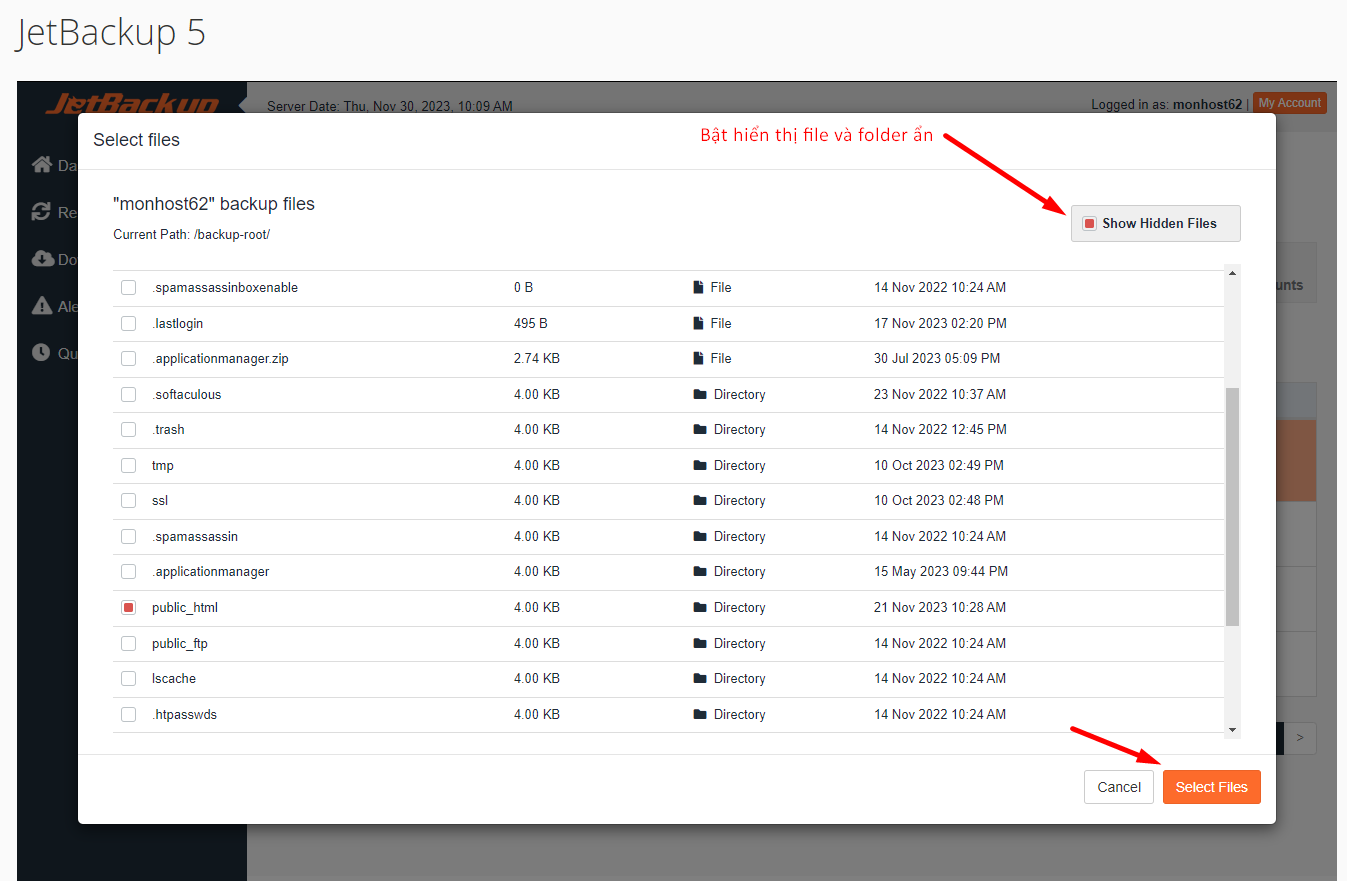Image resolution: width=1347 pixels, height=881 pixels.
Task: Click the Current Path /backup-root/ text
Action: point(192,234)
